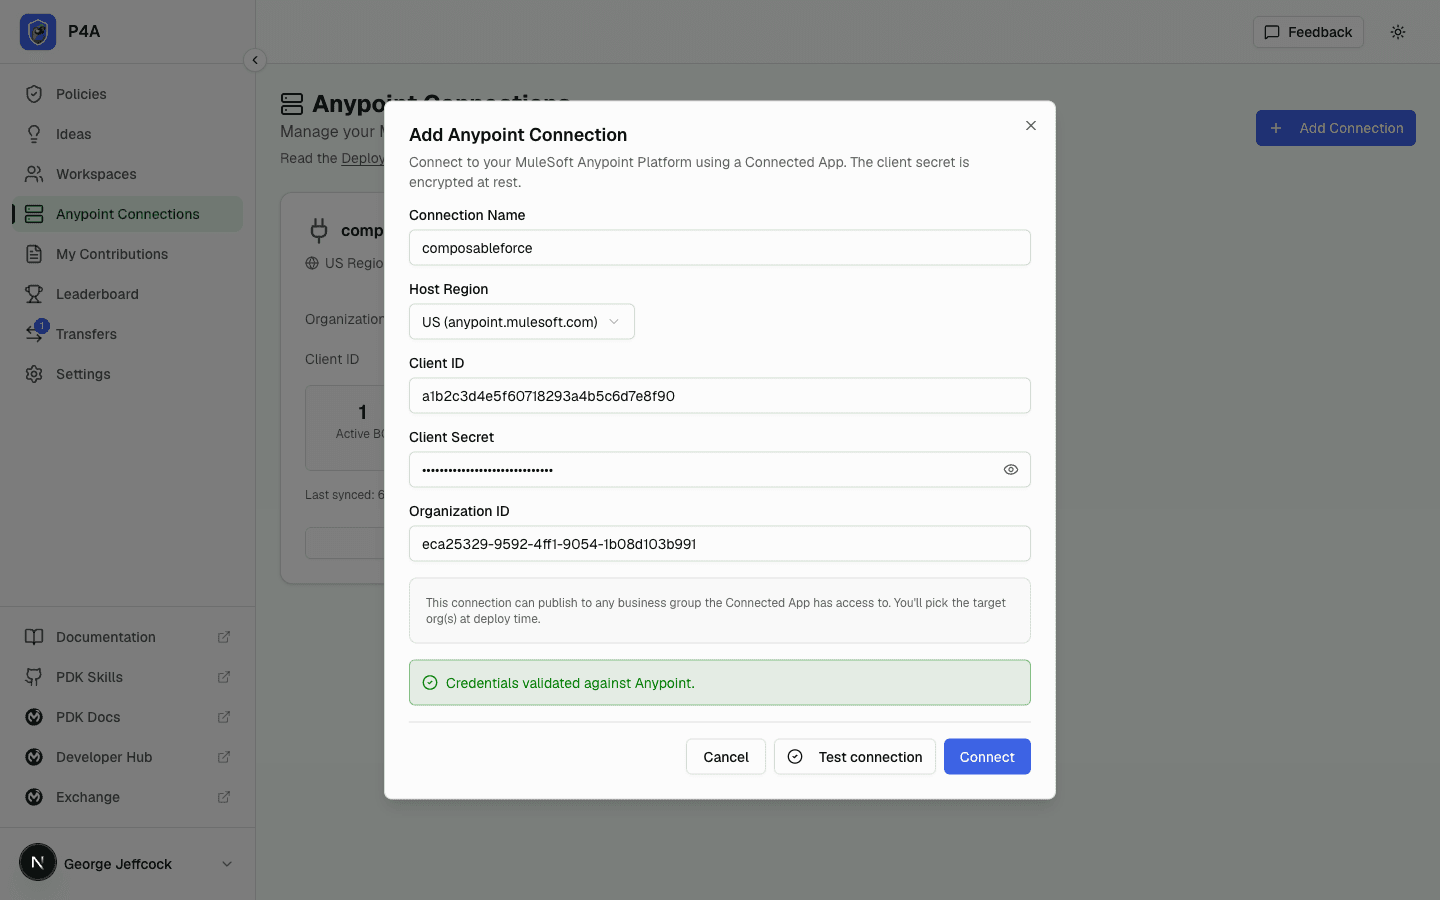1440x900 pixels.
Task: Open the Host Region dropdown
Action: 522,322
